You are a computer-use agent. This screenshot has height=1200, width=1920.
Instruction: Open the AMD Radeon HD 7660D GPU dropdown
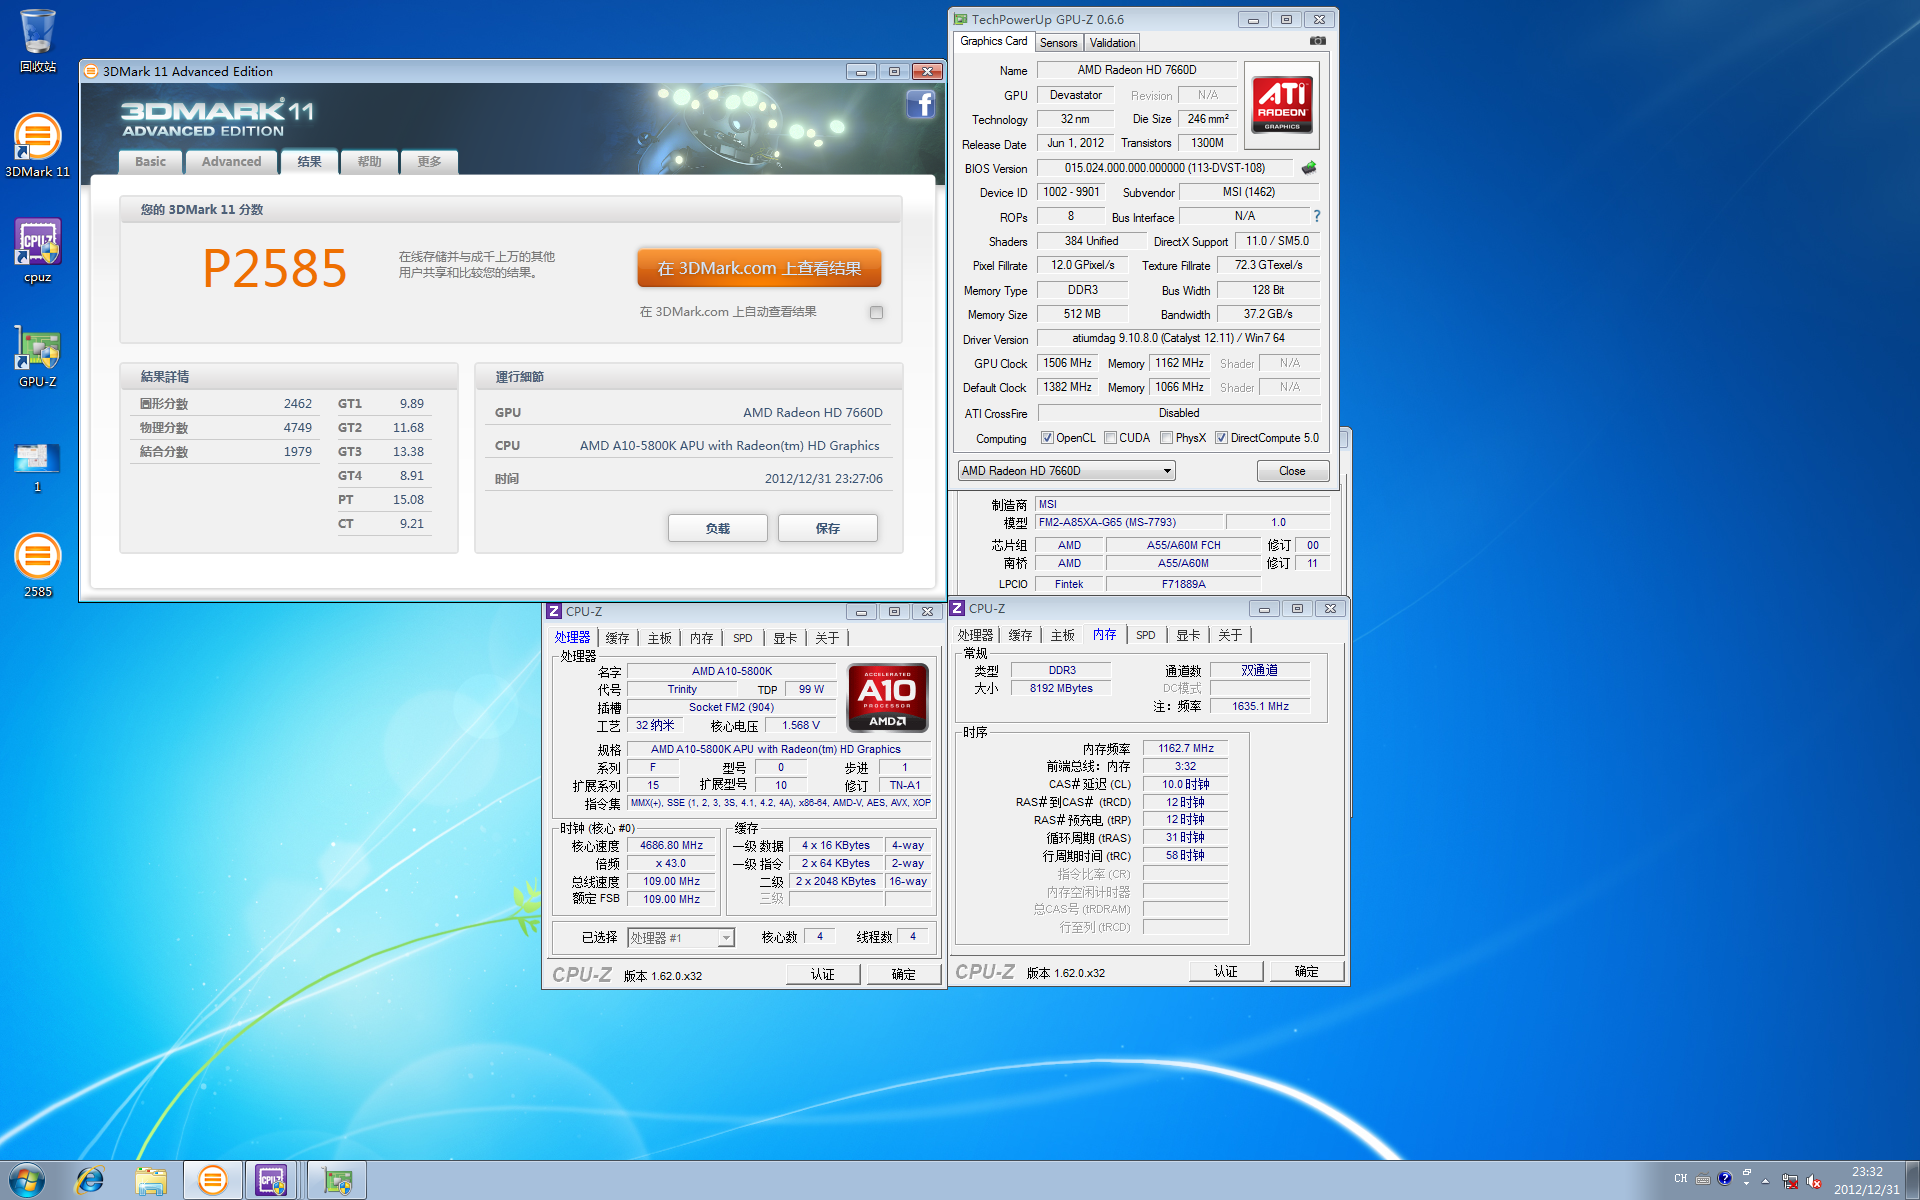pos(1066,471)
